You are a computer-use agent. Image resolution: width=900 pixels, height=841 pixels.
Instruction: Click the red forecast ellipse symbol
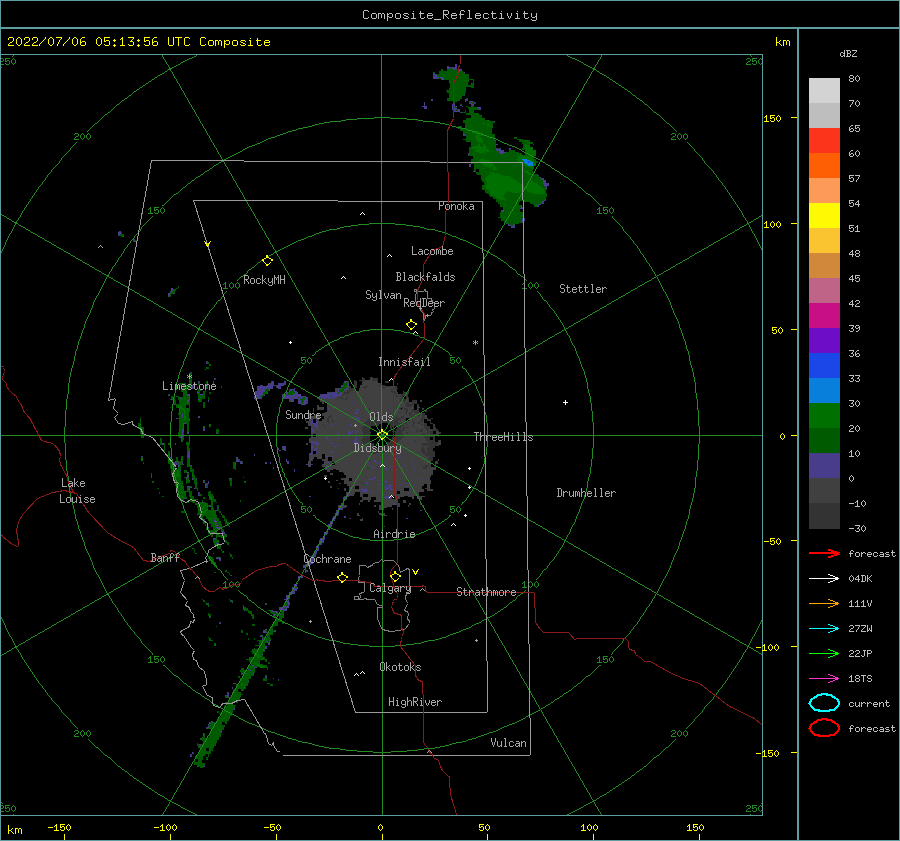point(824,728)
